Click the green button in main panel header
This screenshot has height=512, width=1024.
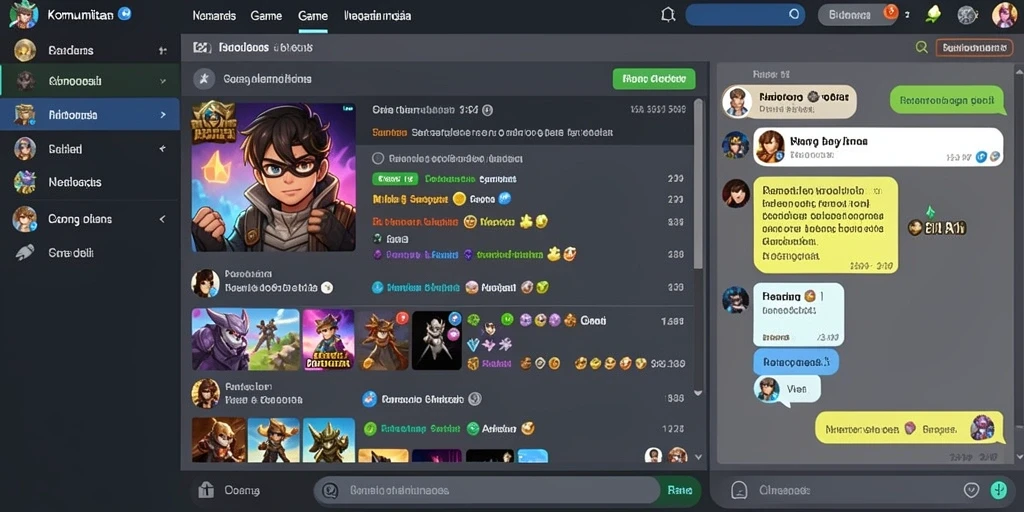point(654,79)
